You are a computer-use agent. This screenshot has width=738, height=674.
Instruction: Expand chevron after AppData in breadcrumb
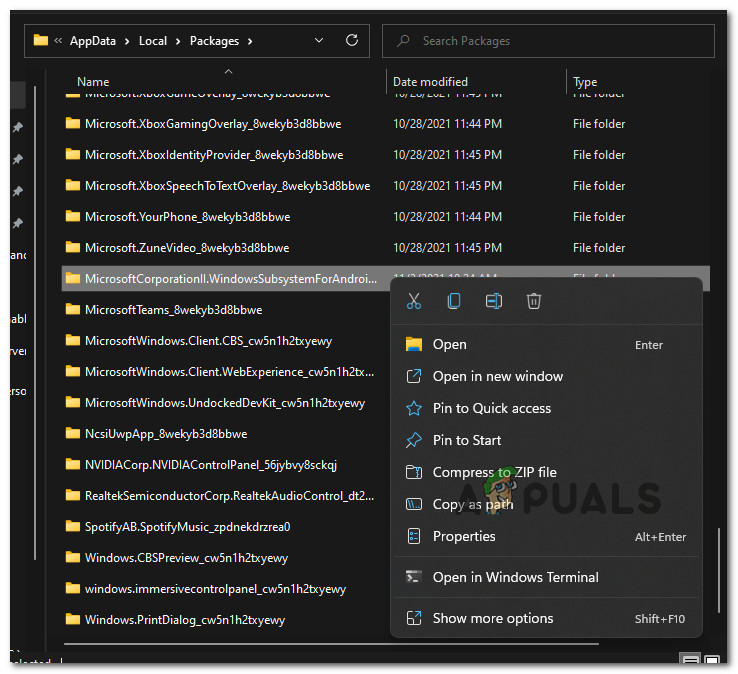pos(127,41)
